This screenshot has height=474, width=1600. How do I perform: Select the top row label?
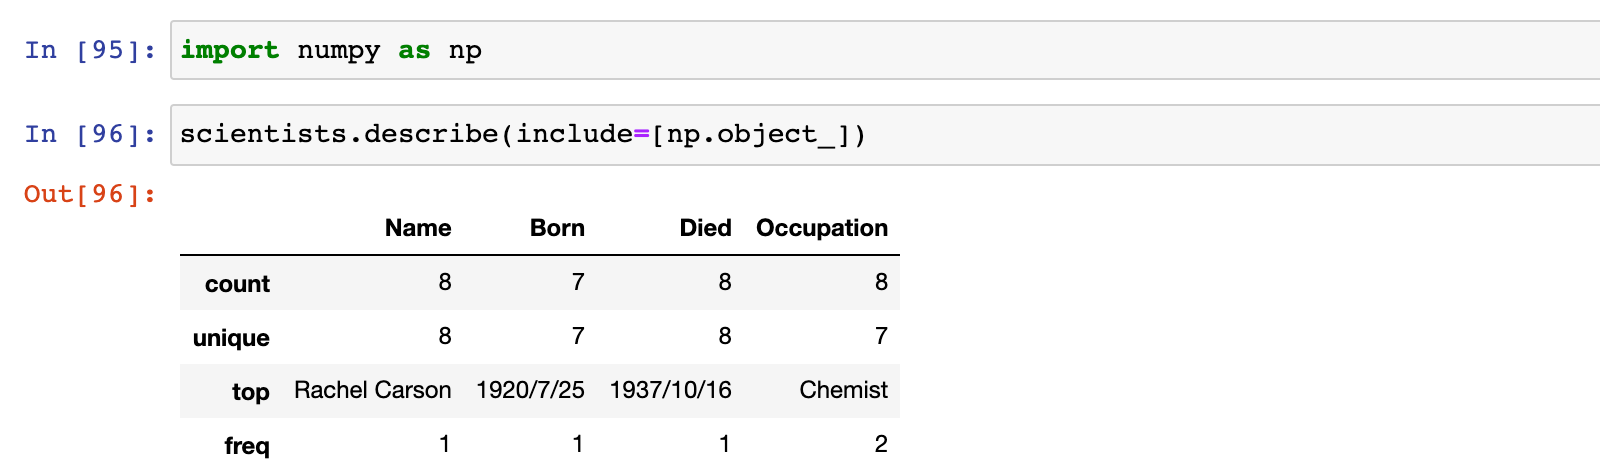[x=250, y=392]
